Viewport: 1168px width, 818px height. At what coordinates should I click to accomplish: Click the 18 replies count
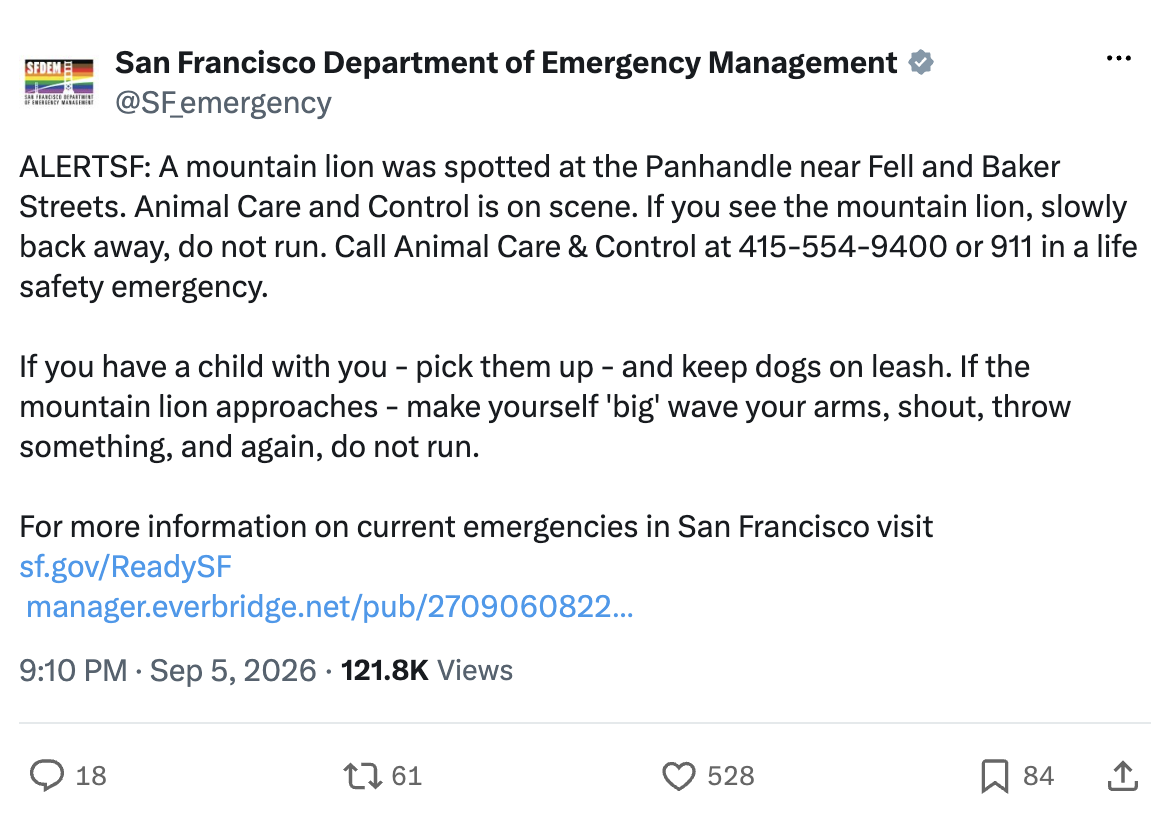click(91, 776)
